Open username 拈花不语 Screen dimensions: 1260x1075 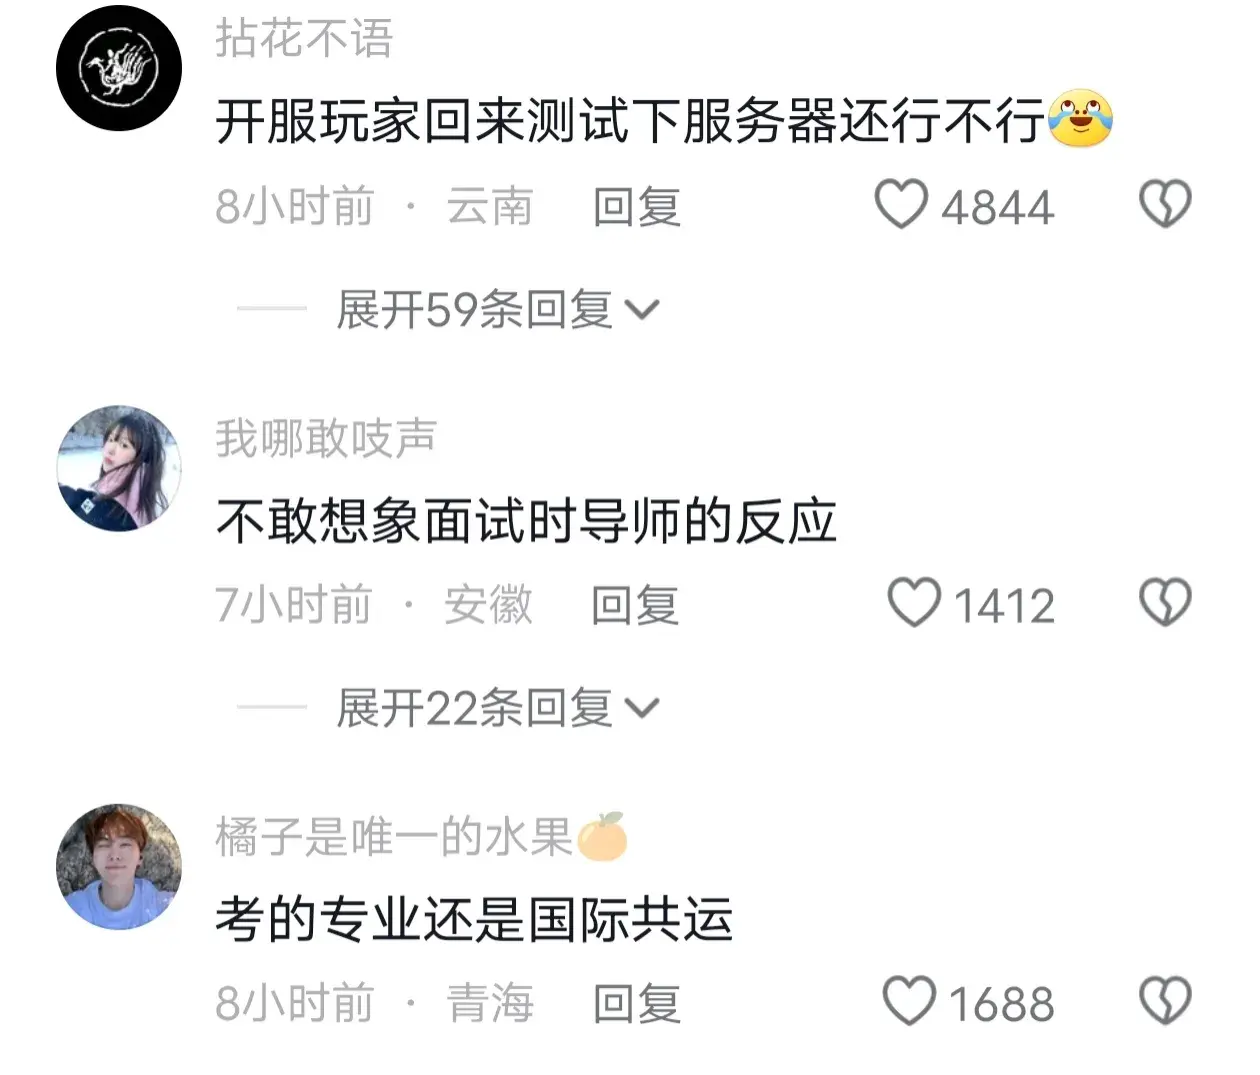304,39
